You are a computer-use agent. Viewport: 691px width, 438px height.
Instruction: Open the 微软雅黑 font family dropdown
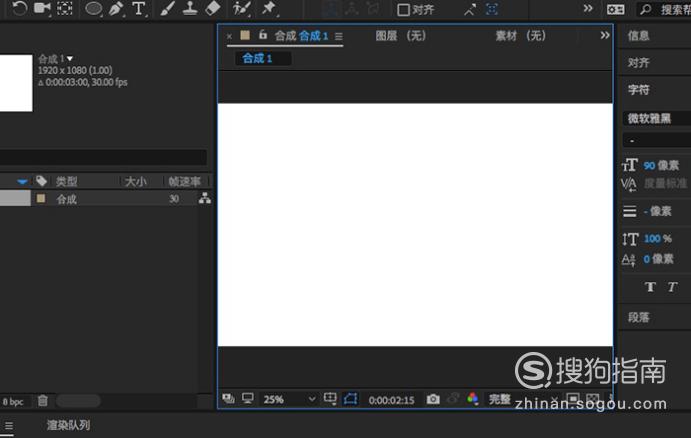(657, 118)
